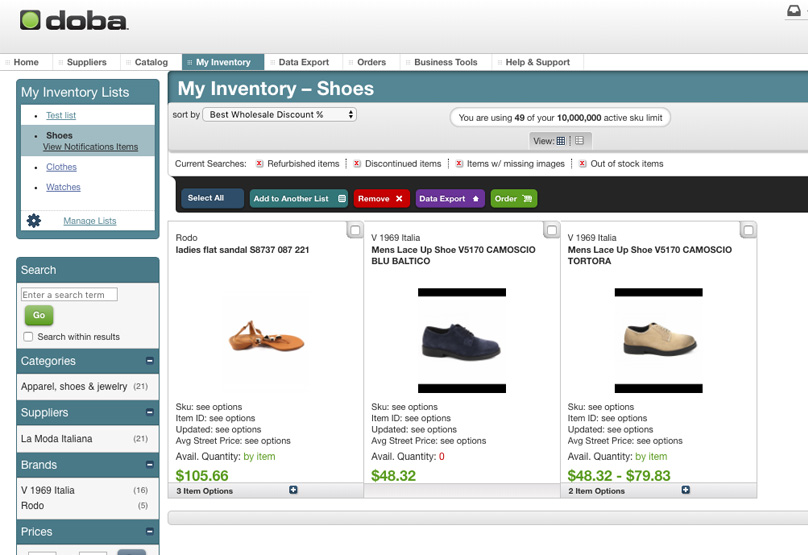Enable Search within results checkbox
808x555 pixels.
(28, 337)
